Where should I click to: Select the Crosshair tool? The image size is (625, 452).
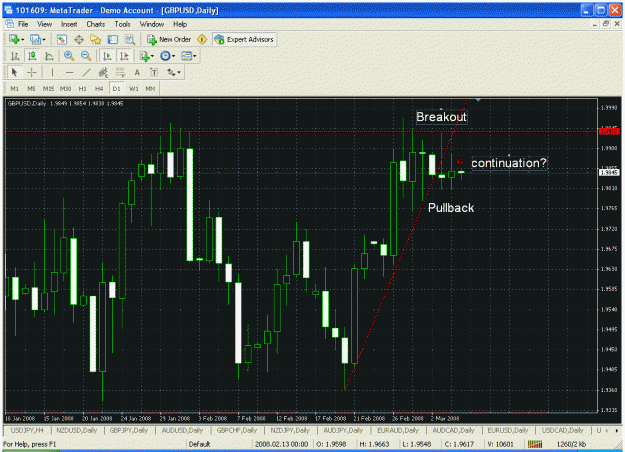(x=31, y=73)
